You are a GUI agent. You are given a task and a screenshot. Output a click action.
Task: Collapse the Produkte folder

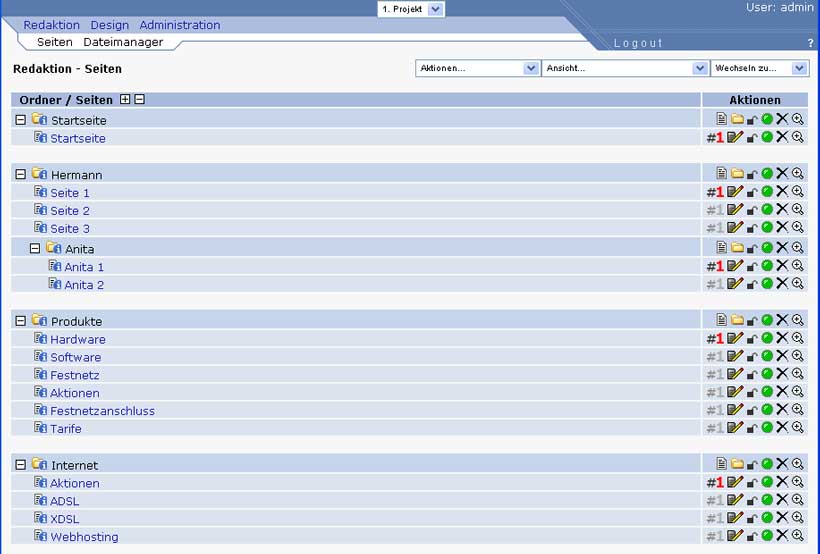coord(20,321)
